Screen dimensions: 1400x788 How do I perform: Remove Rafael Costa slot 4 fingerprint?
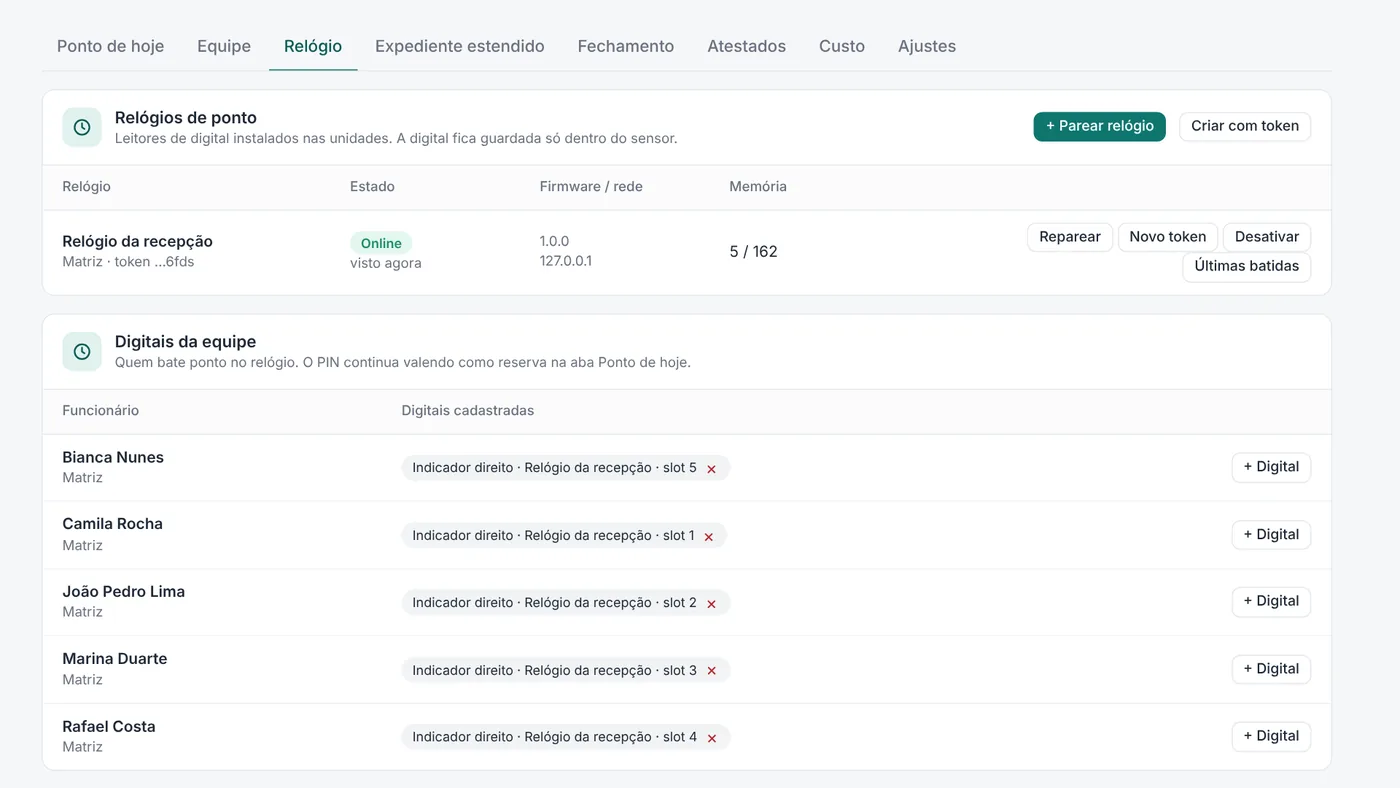click(x=712, y=738)
